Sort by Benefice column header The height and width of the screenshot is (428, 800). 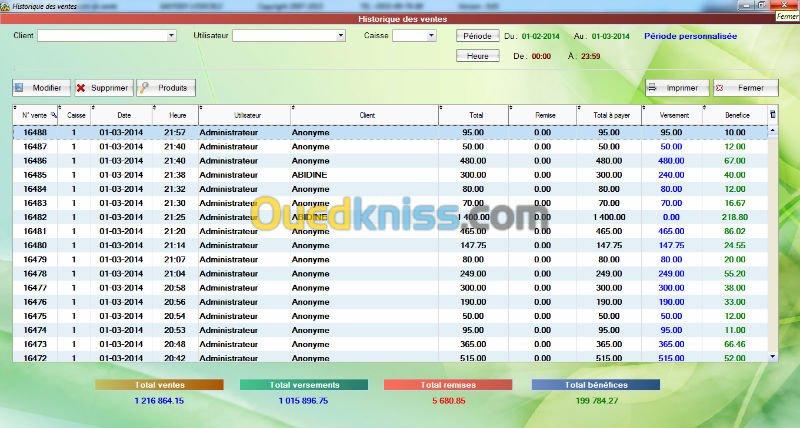click(x=735, y=115)
